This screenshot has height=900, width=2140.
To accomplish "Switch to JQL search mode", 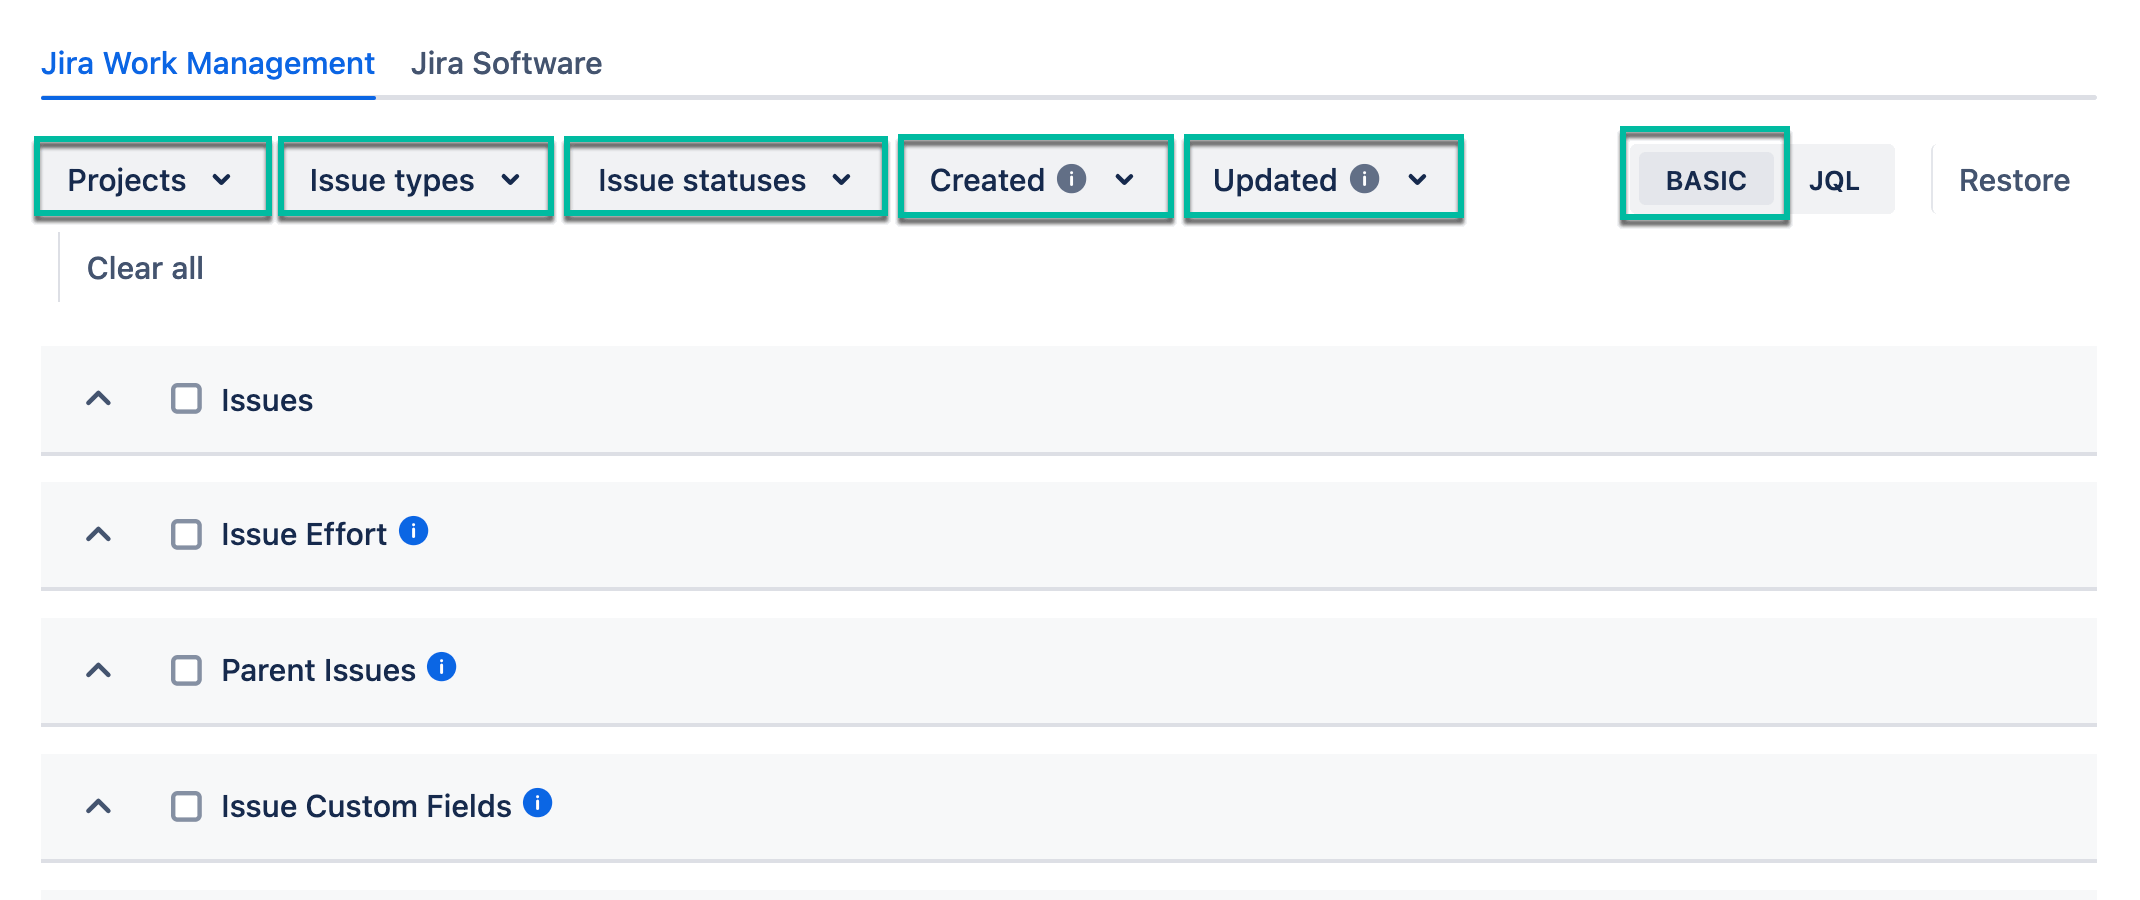I will click(1834, 180).
